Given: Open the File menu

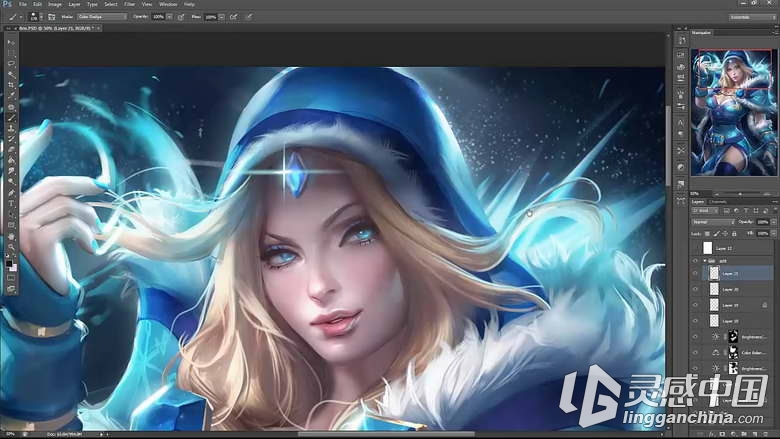Looking at the screenshot, I should (x=22, y=4).
